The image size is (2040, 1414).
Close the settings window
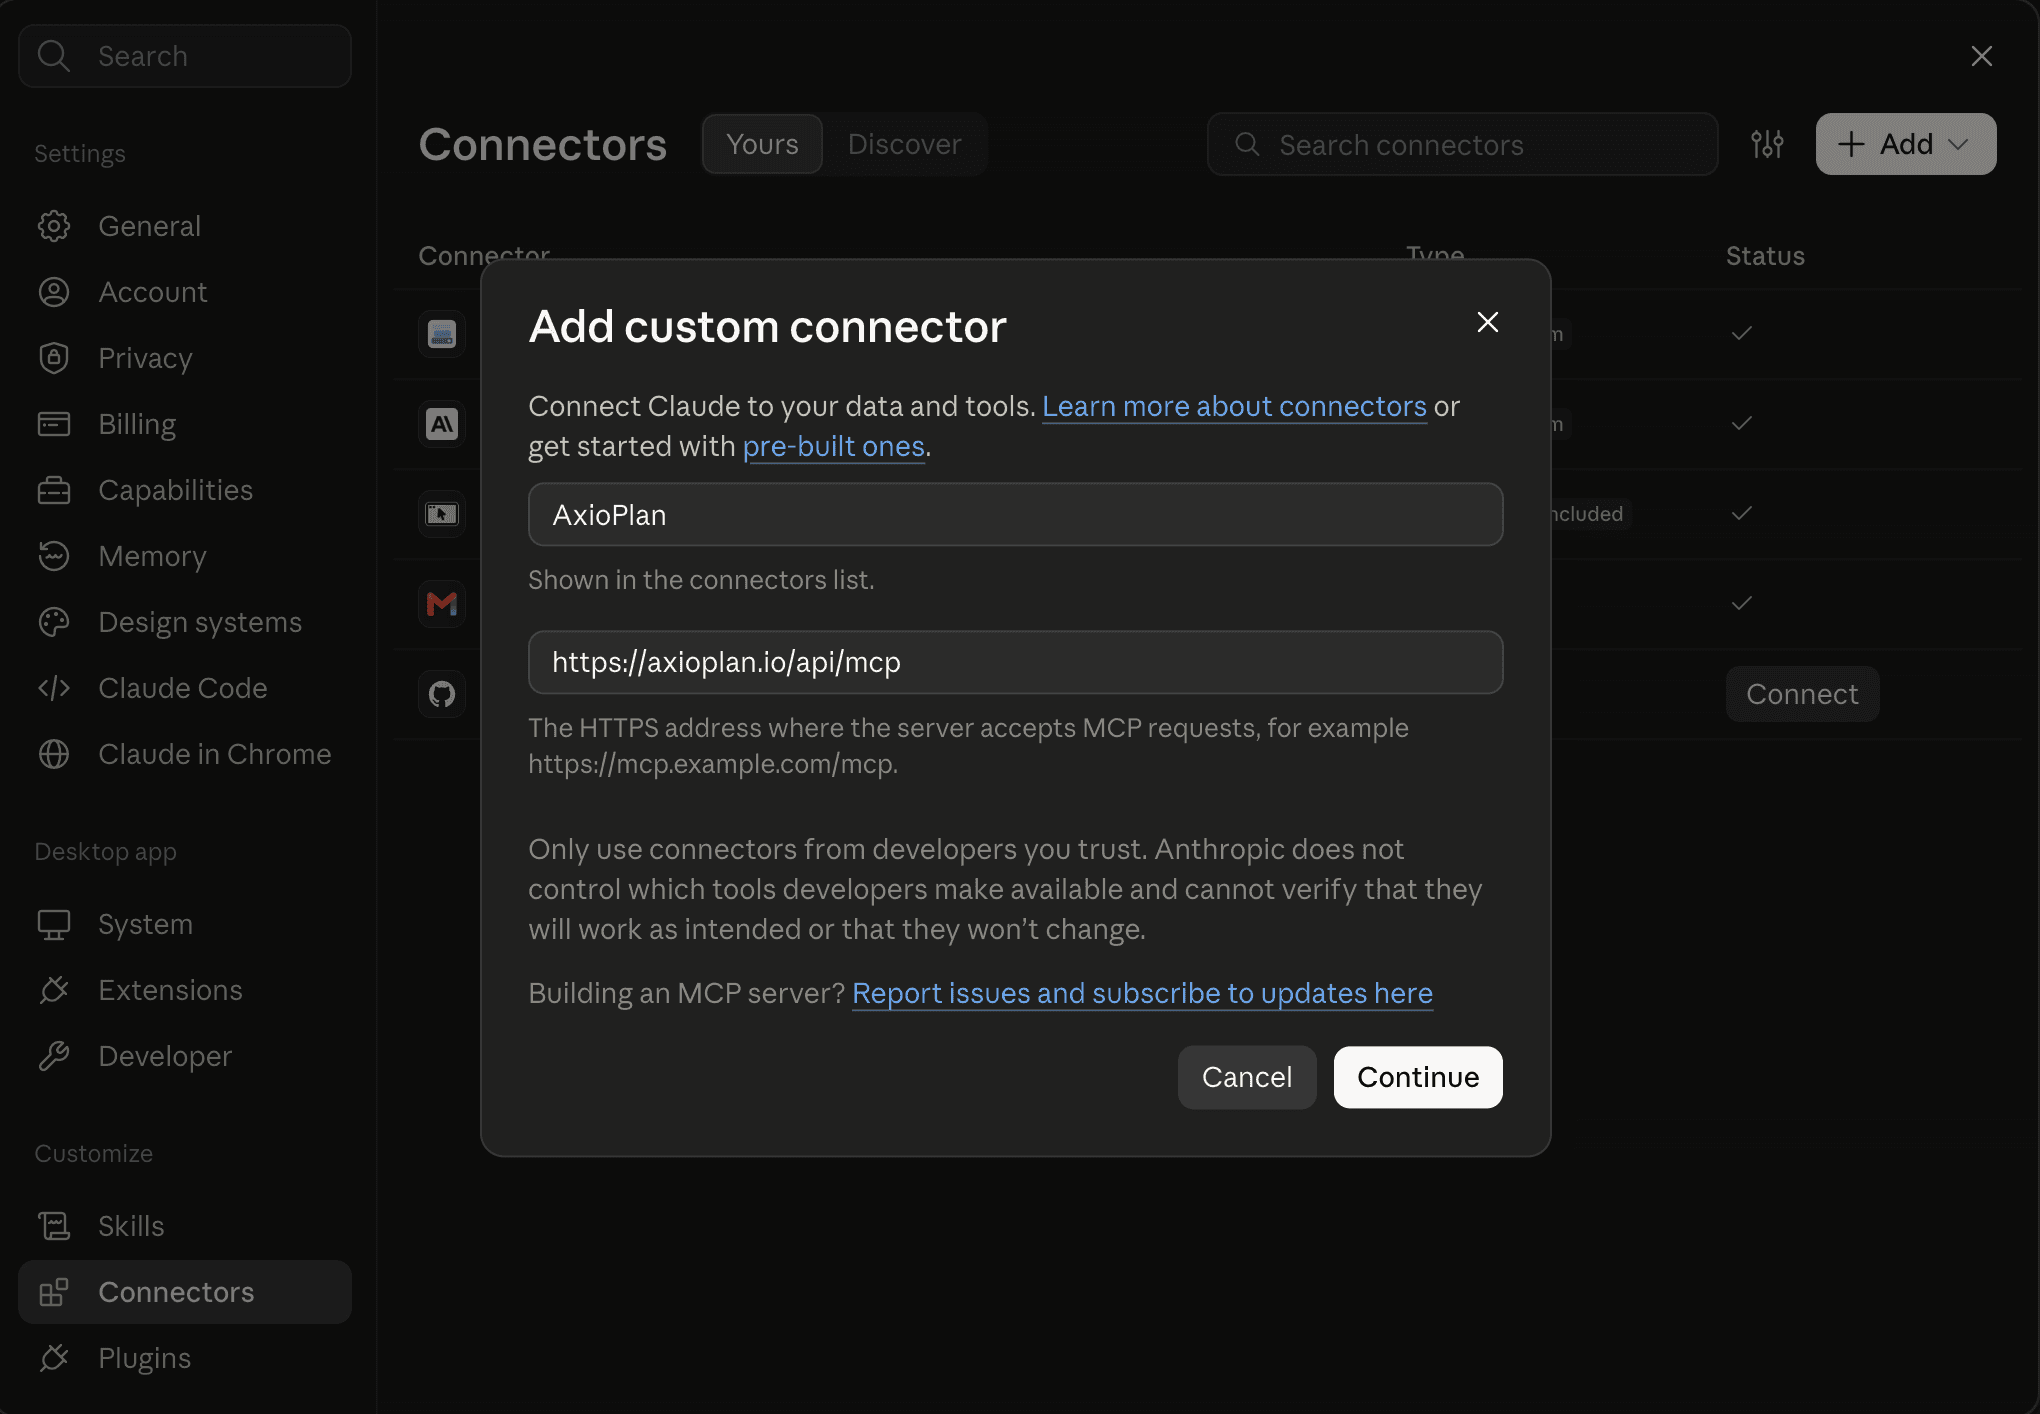click(1982, 56)
